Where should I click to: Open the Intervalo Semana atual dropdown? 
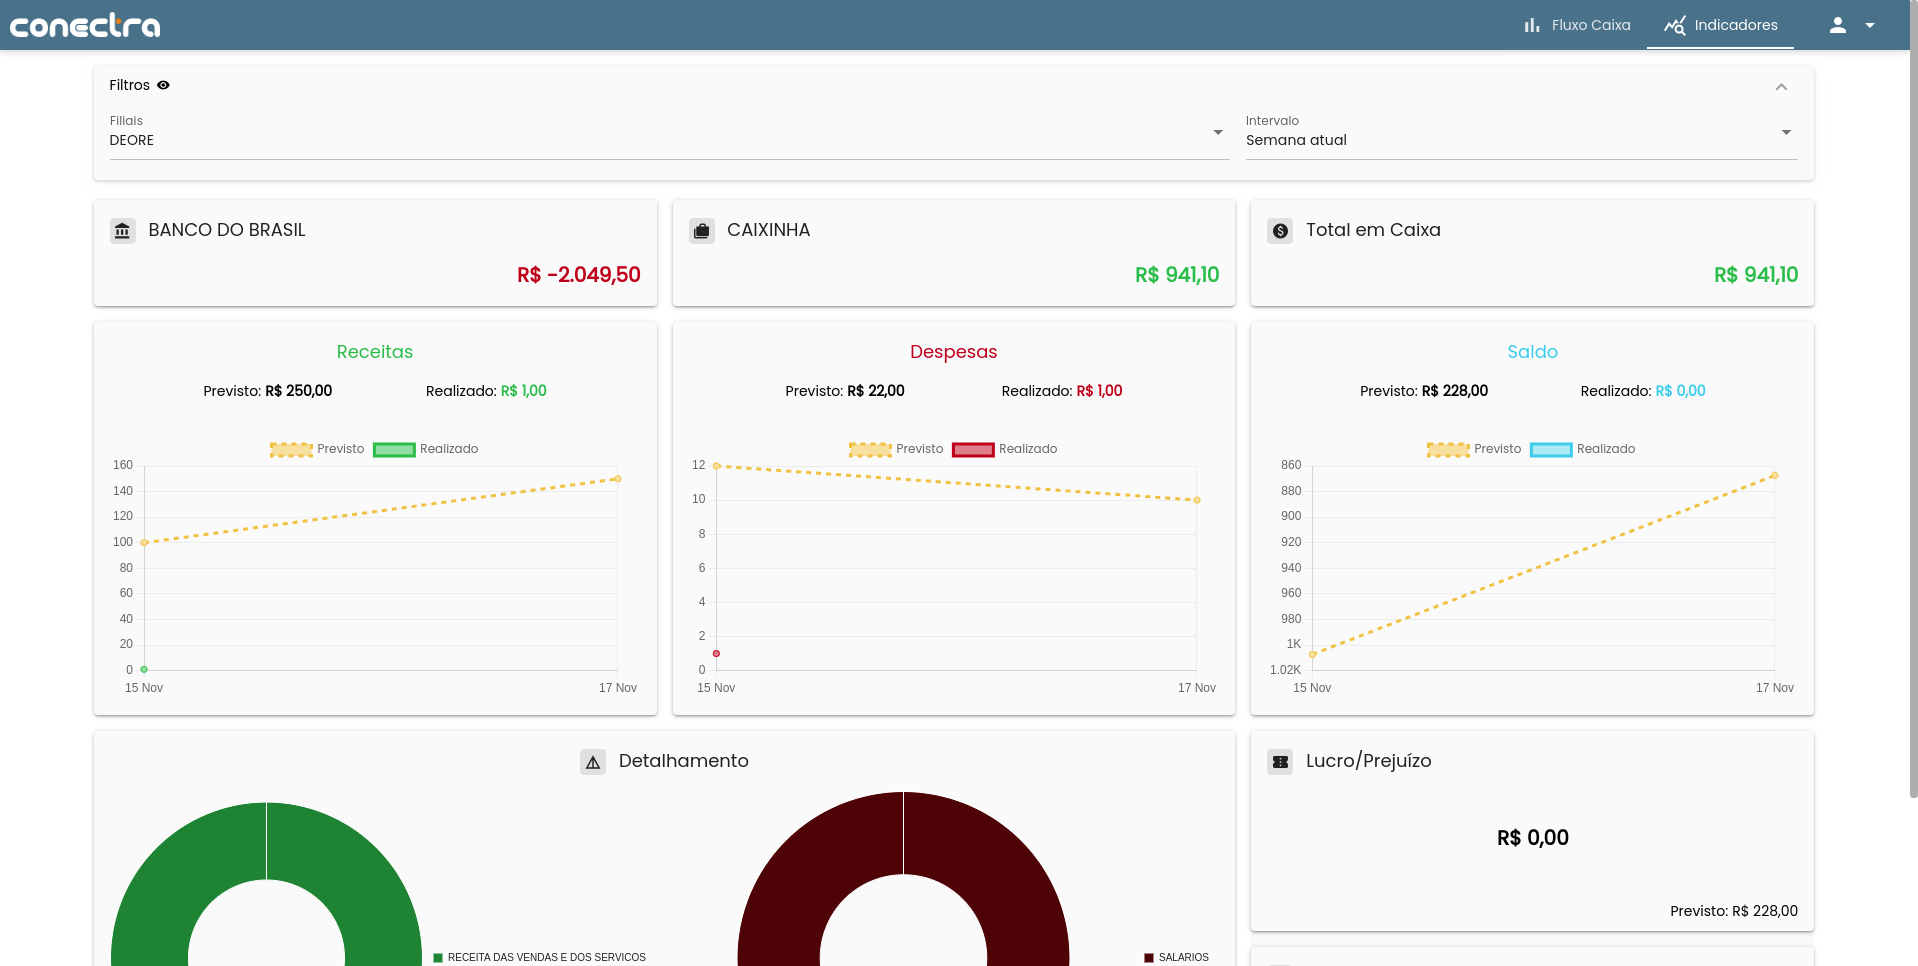coord(1521,136)
